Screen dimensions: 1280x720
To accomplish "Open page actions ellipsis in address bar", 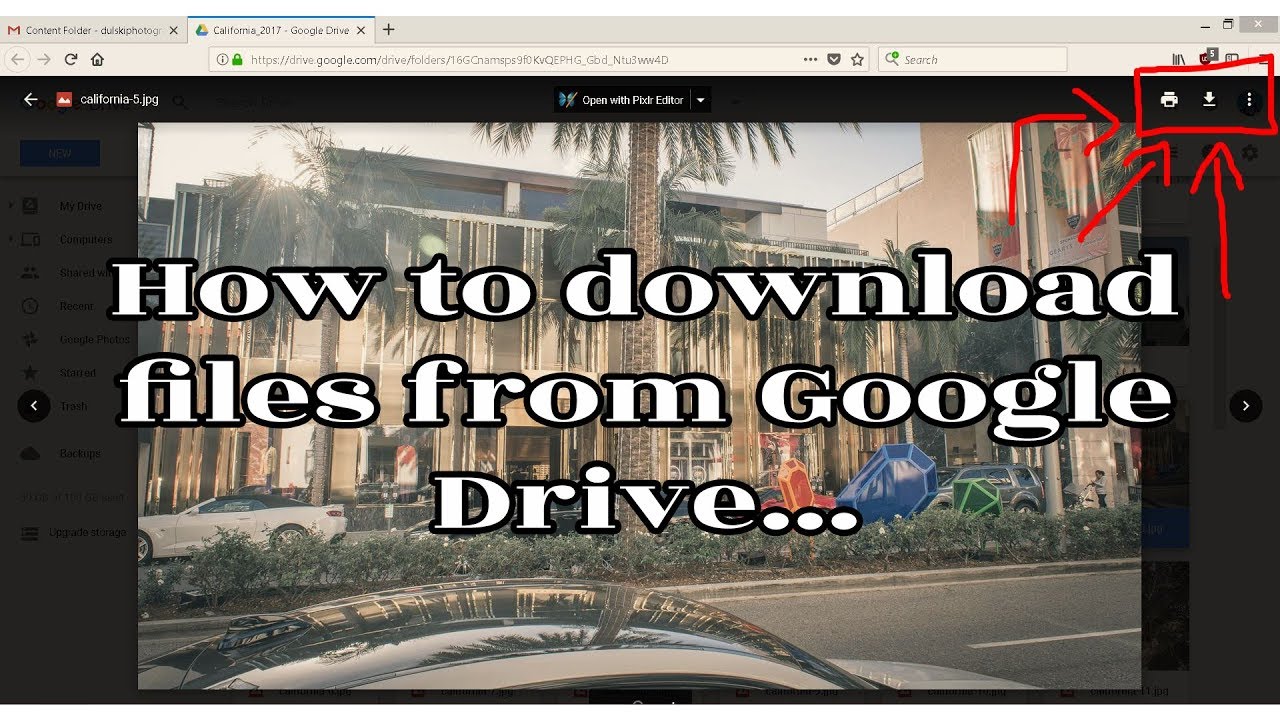I will click(810, 59).
